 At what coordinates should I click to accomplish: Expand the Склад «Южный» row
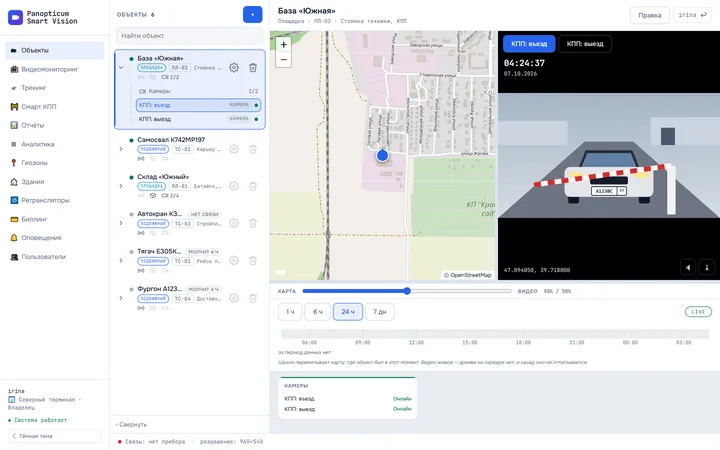pos(121,186)
